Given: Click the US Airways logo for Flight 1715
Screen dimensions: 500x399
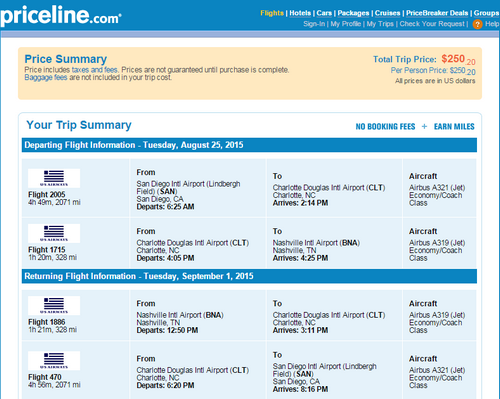Looking at the screenshot, I should point(54,233).
